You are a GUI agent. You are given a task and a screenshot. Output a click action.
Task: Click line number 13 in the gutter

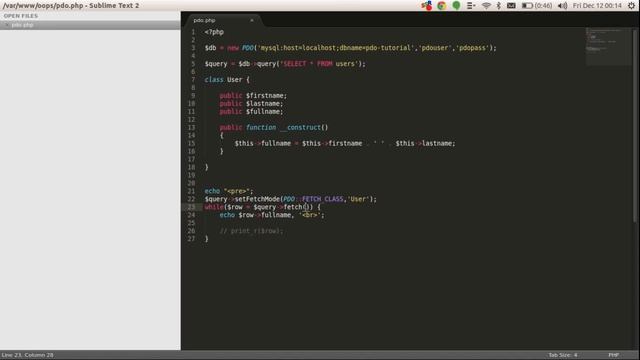191,127
